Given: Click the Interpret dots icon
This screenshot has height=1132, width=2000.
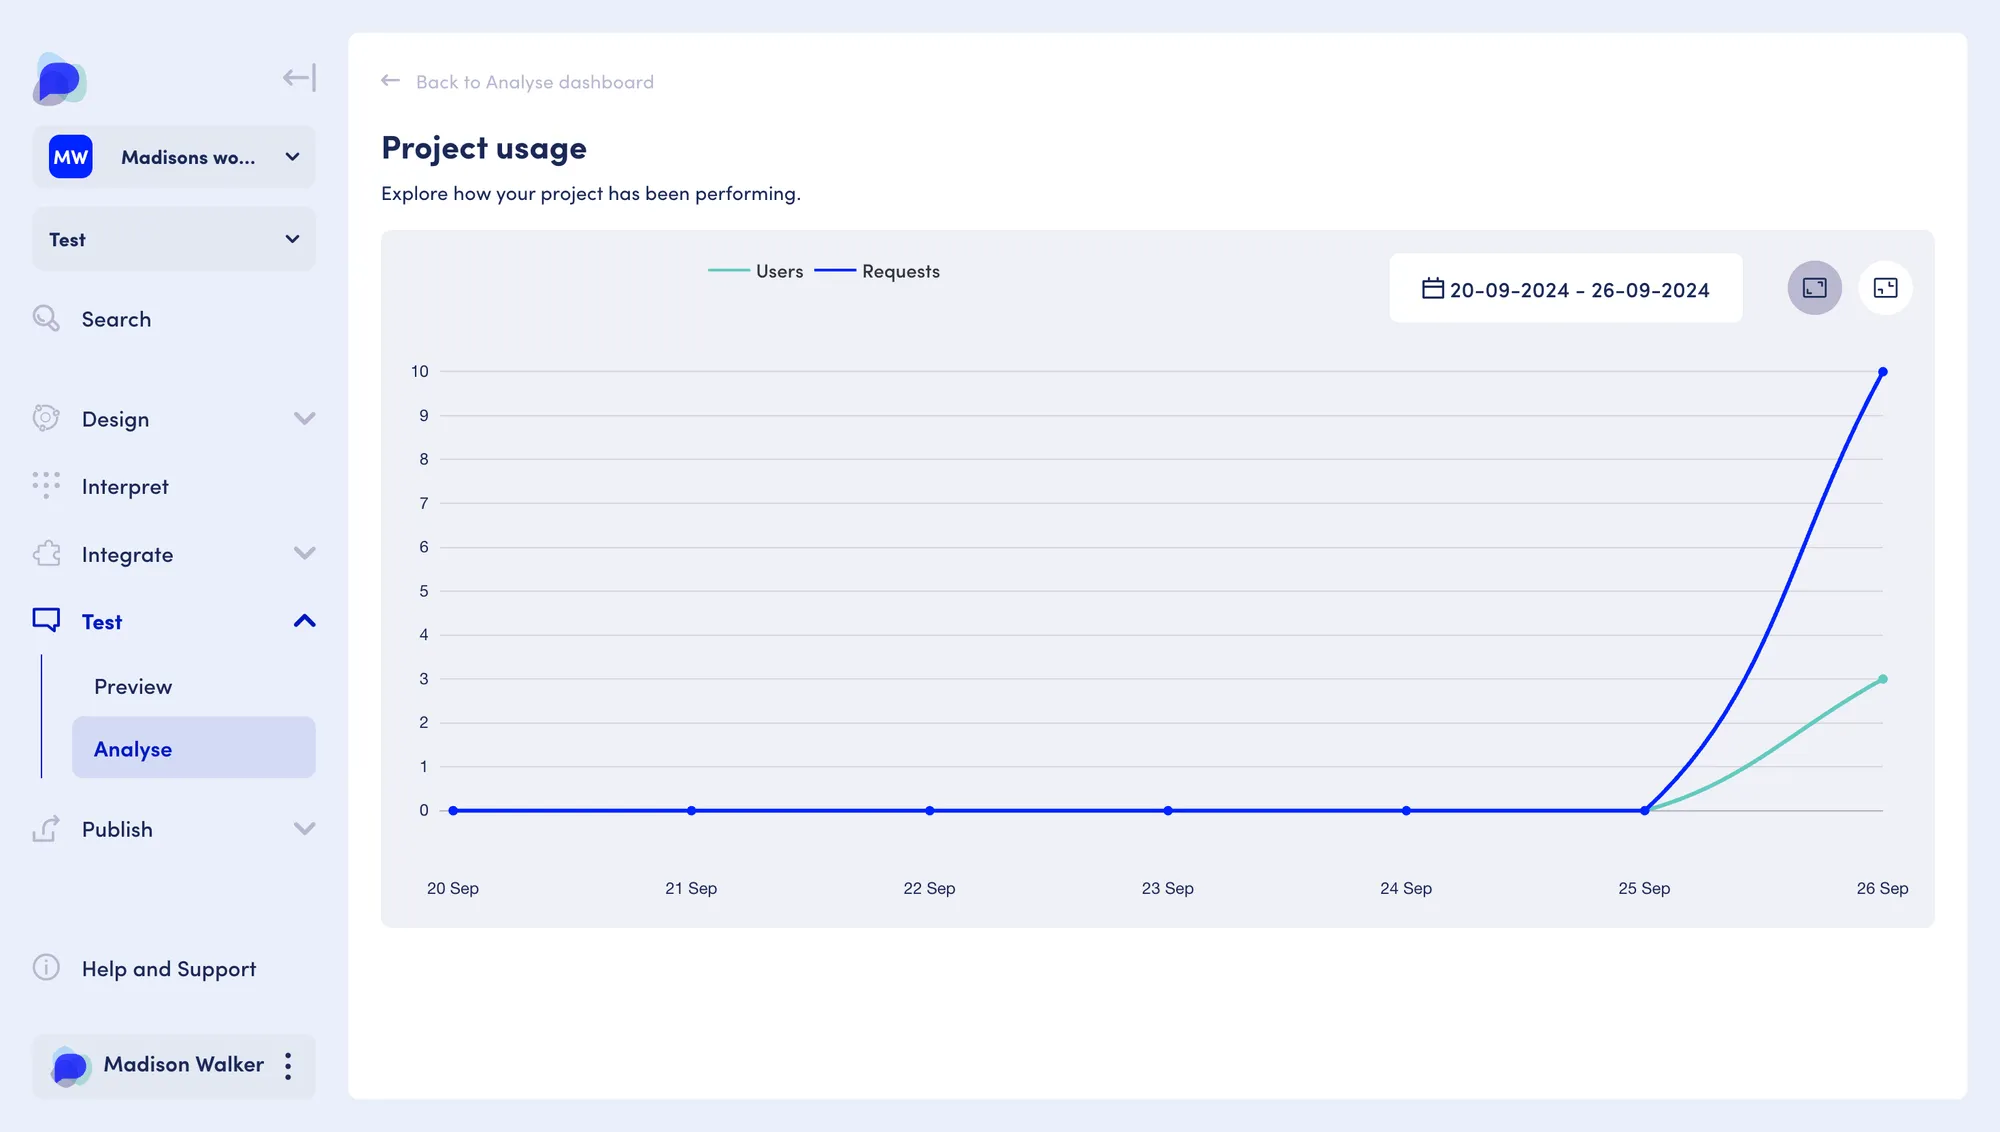Looking at the screenshot, I should tap(46, 485).
